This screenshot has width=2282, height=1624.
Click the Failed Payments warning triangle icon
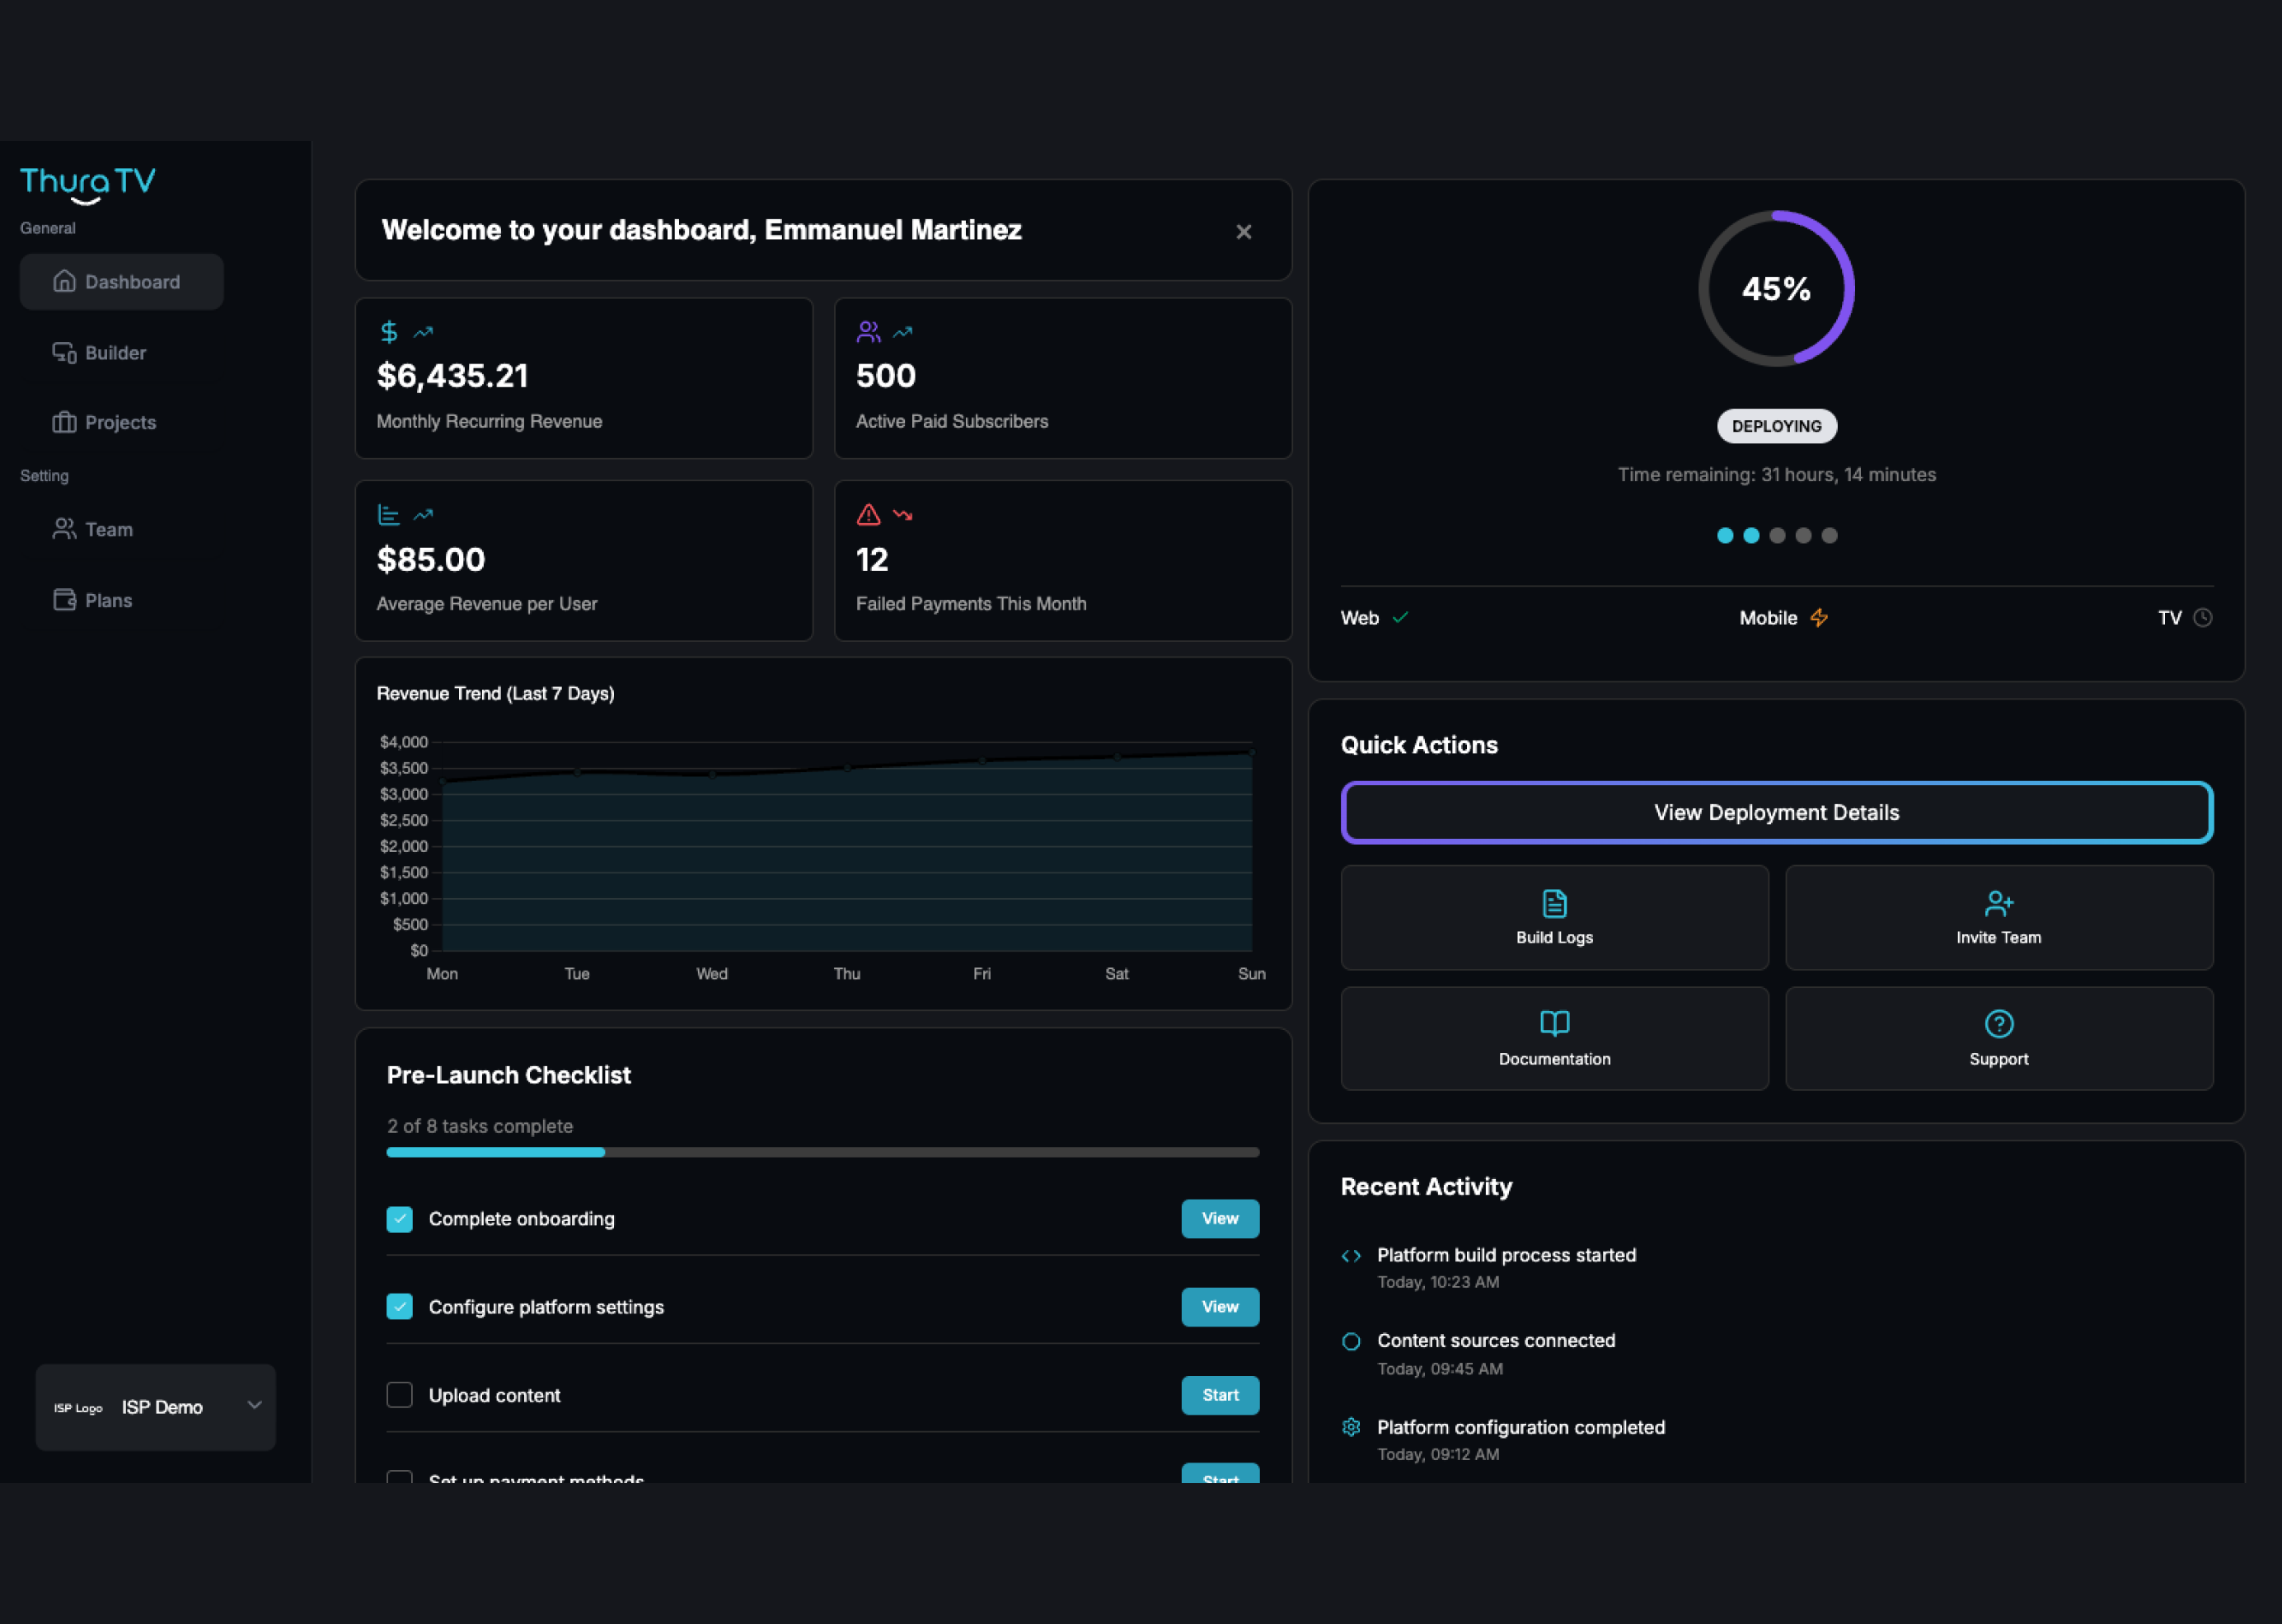(x=868, y=515)
